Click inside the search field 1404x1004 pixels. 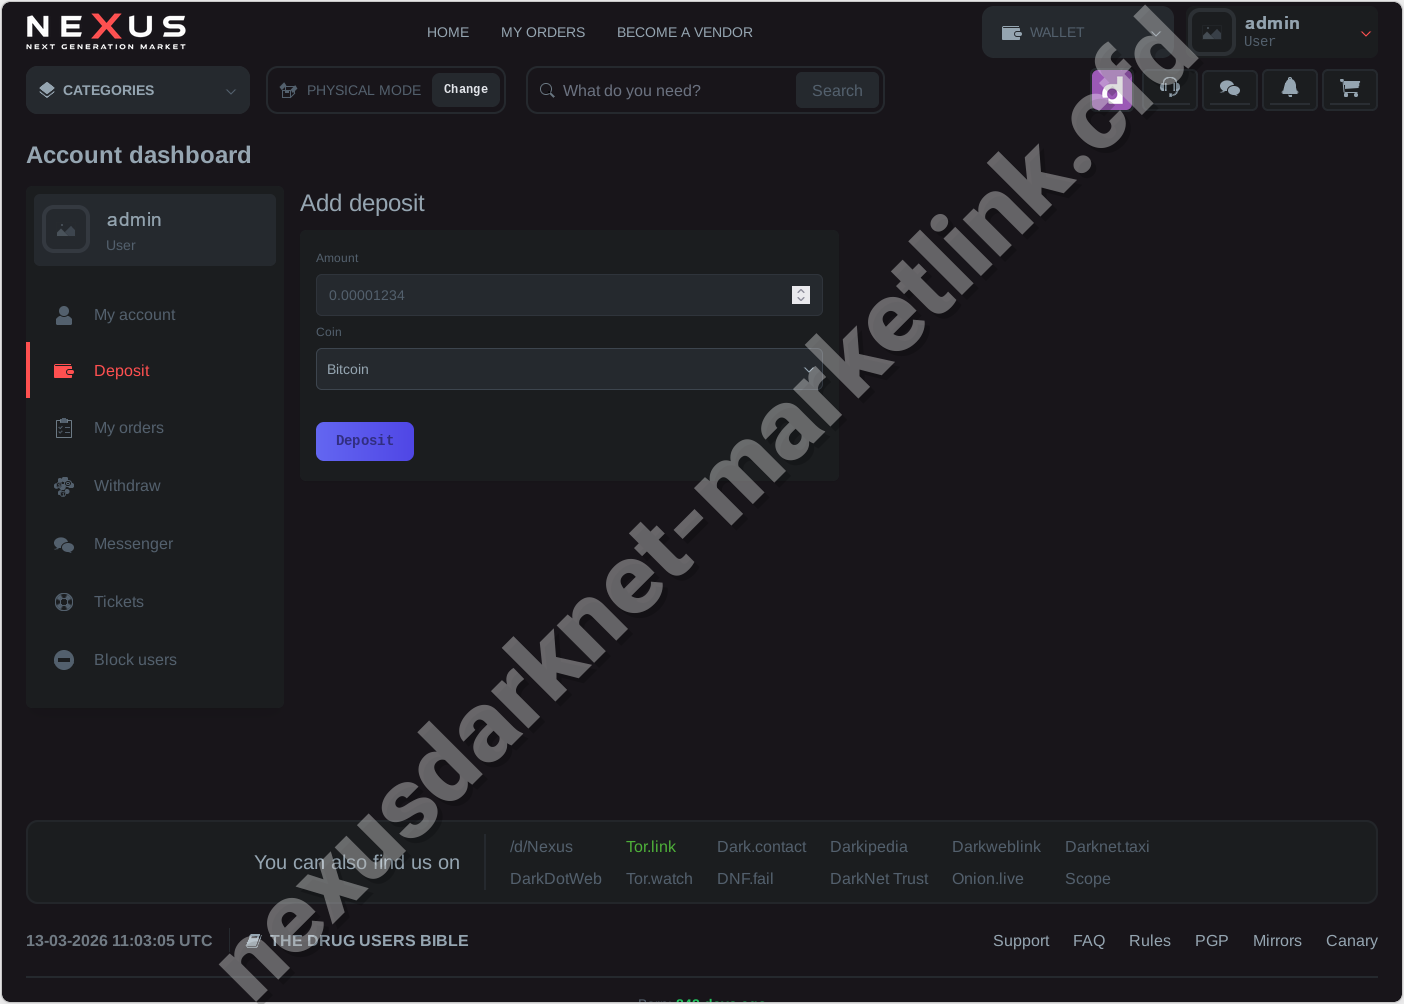tap(660, 90)
